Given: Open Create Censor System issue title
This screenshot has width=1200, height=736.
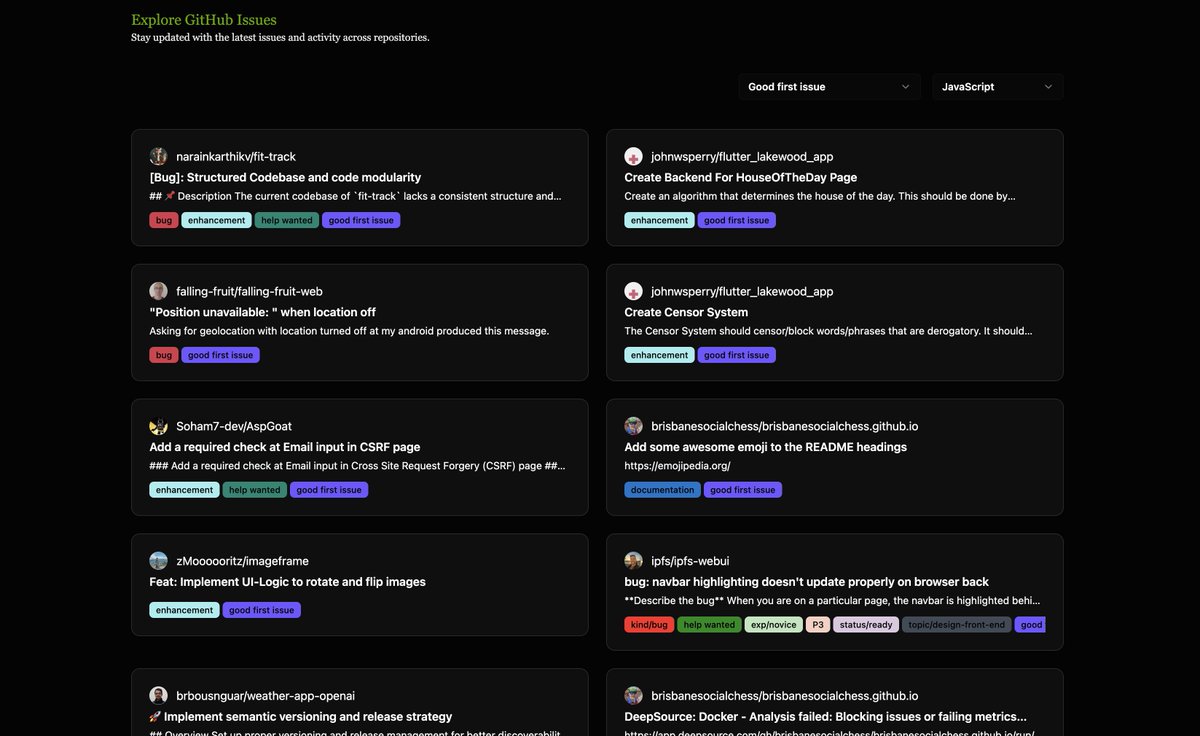Looking at the screenshot, I should (686, 312).
